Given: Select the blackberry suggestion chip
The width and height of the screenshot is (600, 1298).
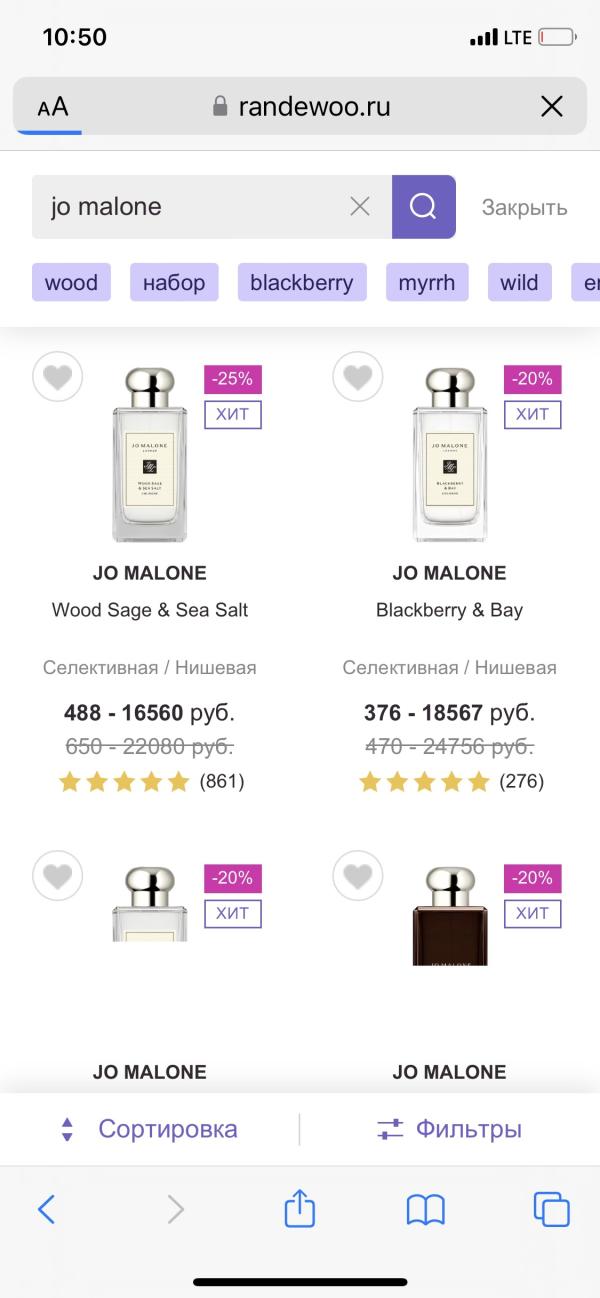Looking at the screenshot, I should tap(302, 282).
